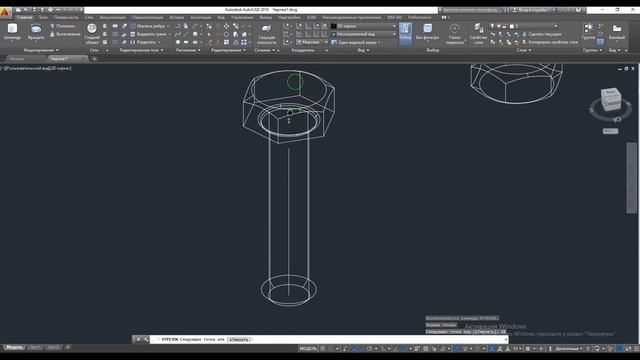
Task: Click the WCS (МСК) dropdown under ViewCube
Action: [x=610, y=131]
